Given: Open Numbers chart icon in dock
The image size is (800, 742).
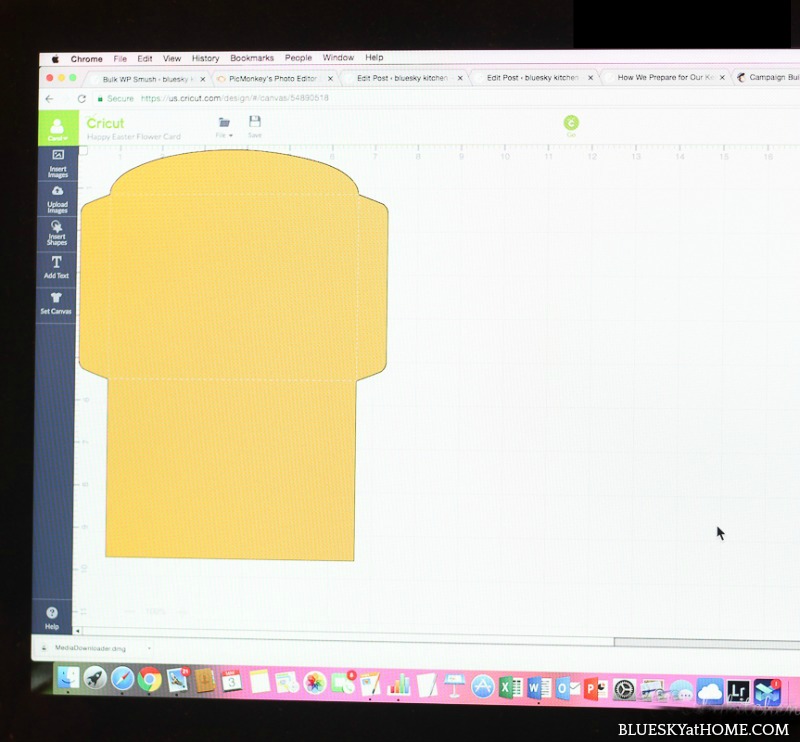Looking at the screenshot, I should [399, 684].
